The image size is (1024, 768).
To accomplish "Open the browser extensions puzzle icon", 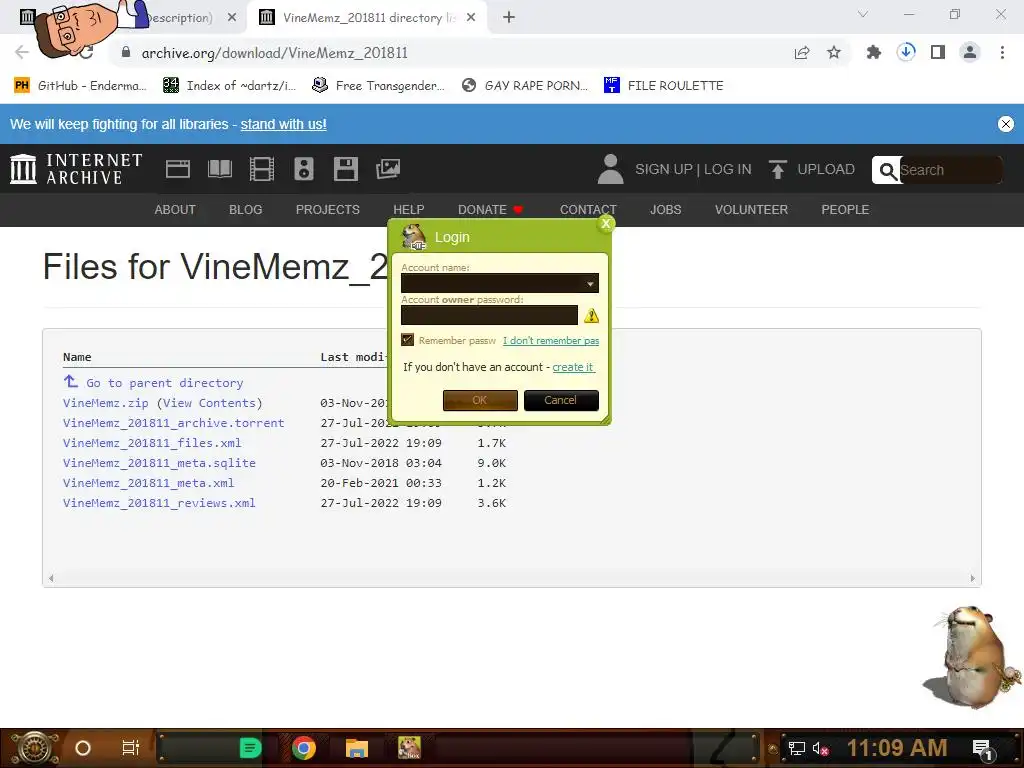I will click(x=873, y=52).
